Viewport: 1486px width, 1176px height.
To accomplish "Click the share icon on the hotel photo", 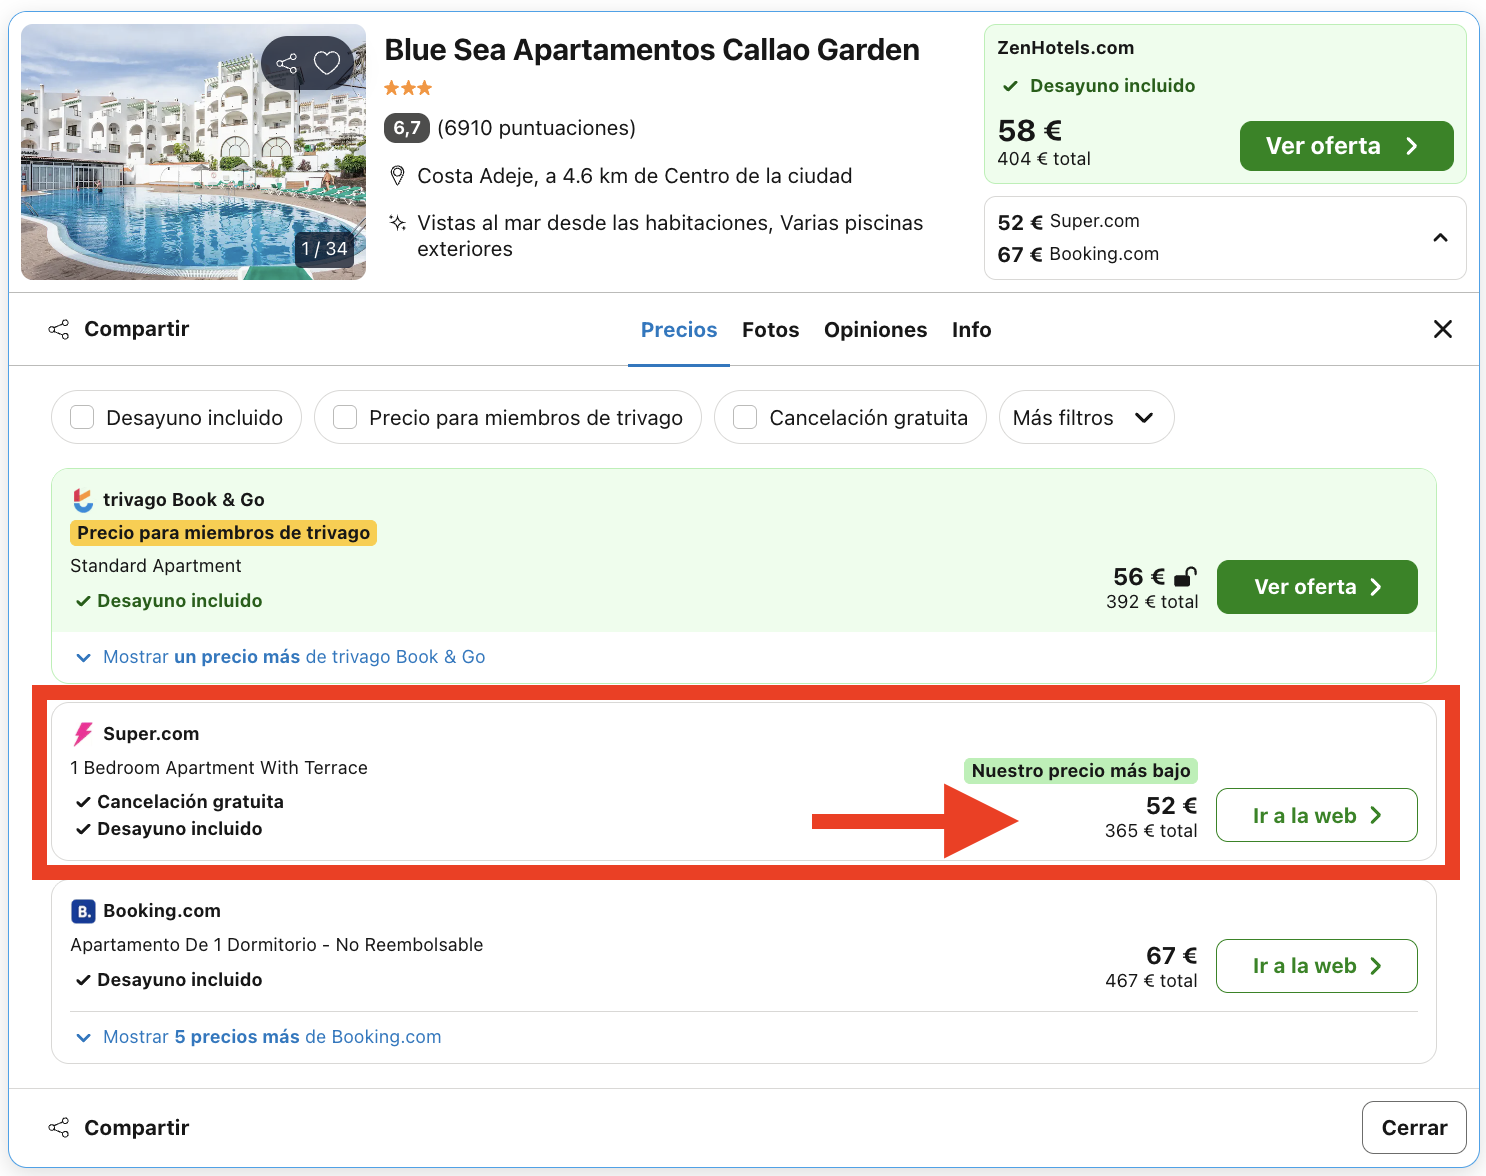I will 287,62.
